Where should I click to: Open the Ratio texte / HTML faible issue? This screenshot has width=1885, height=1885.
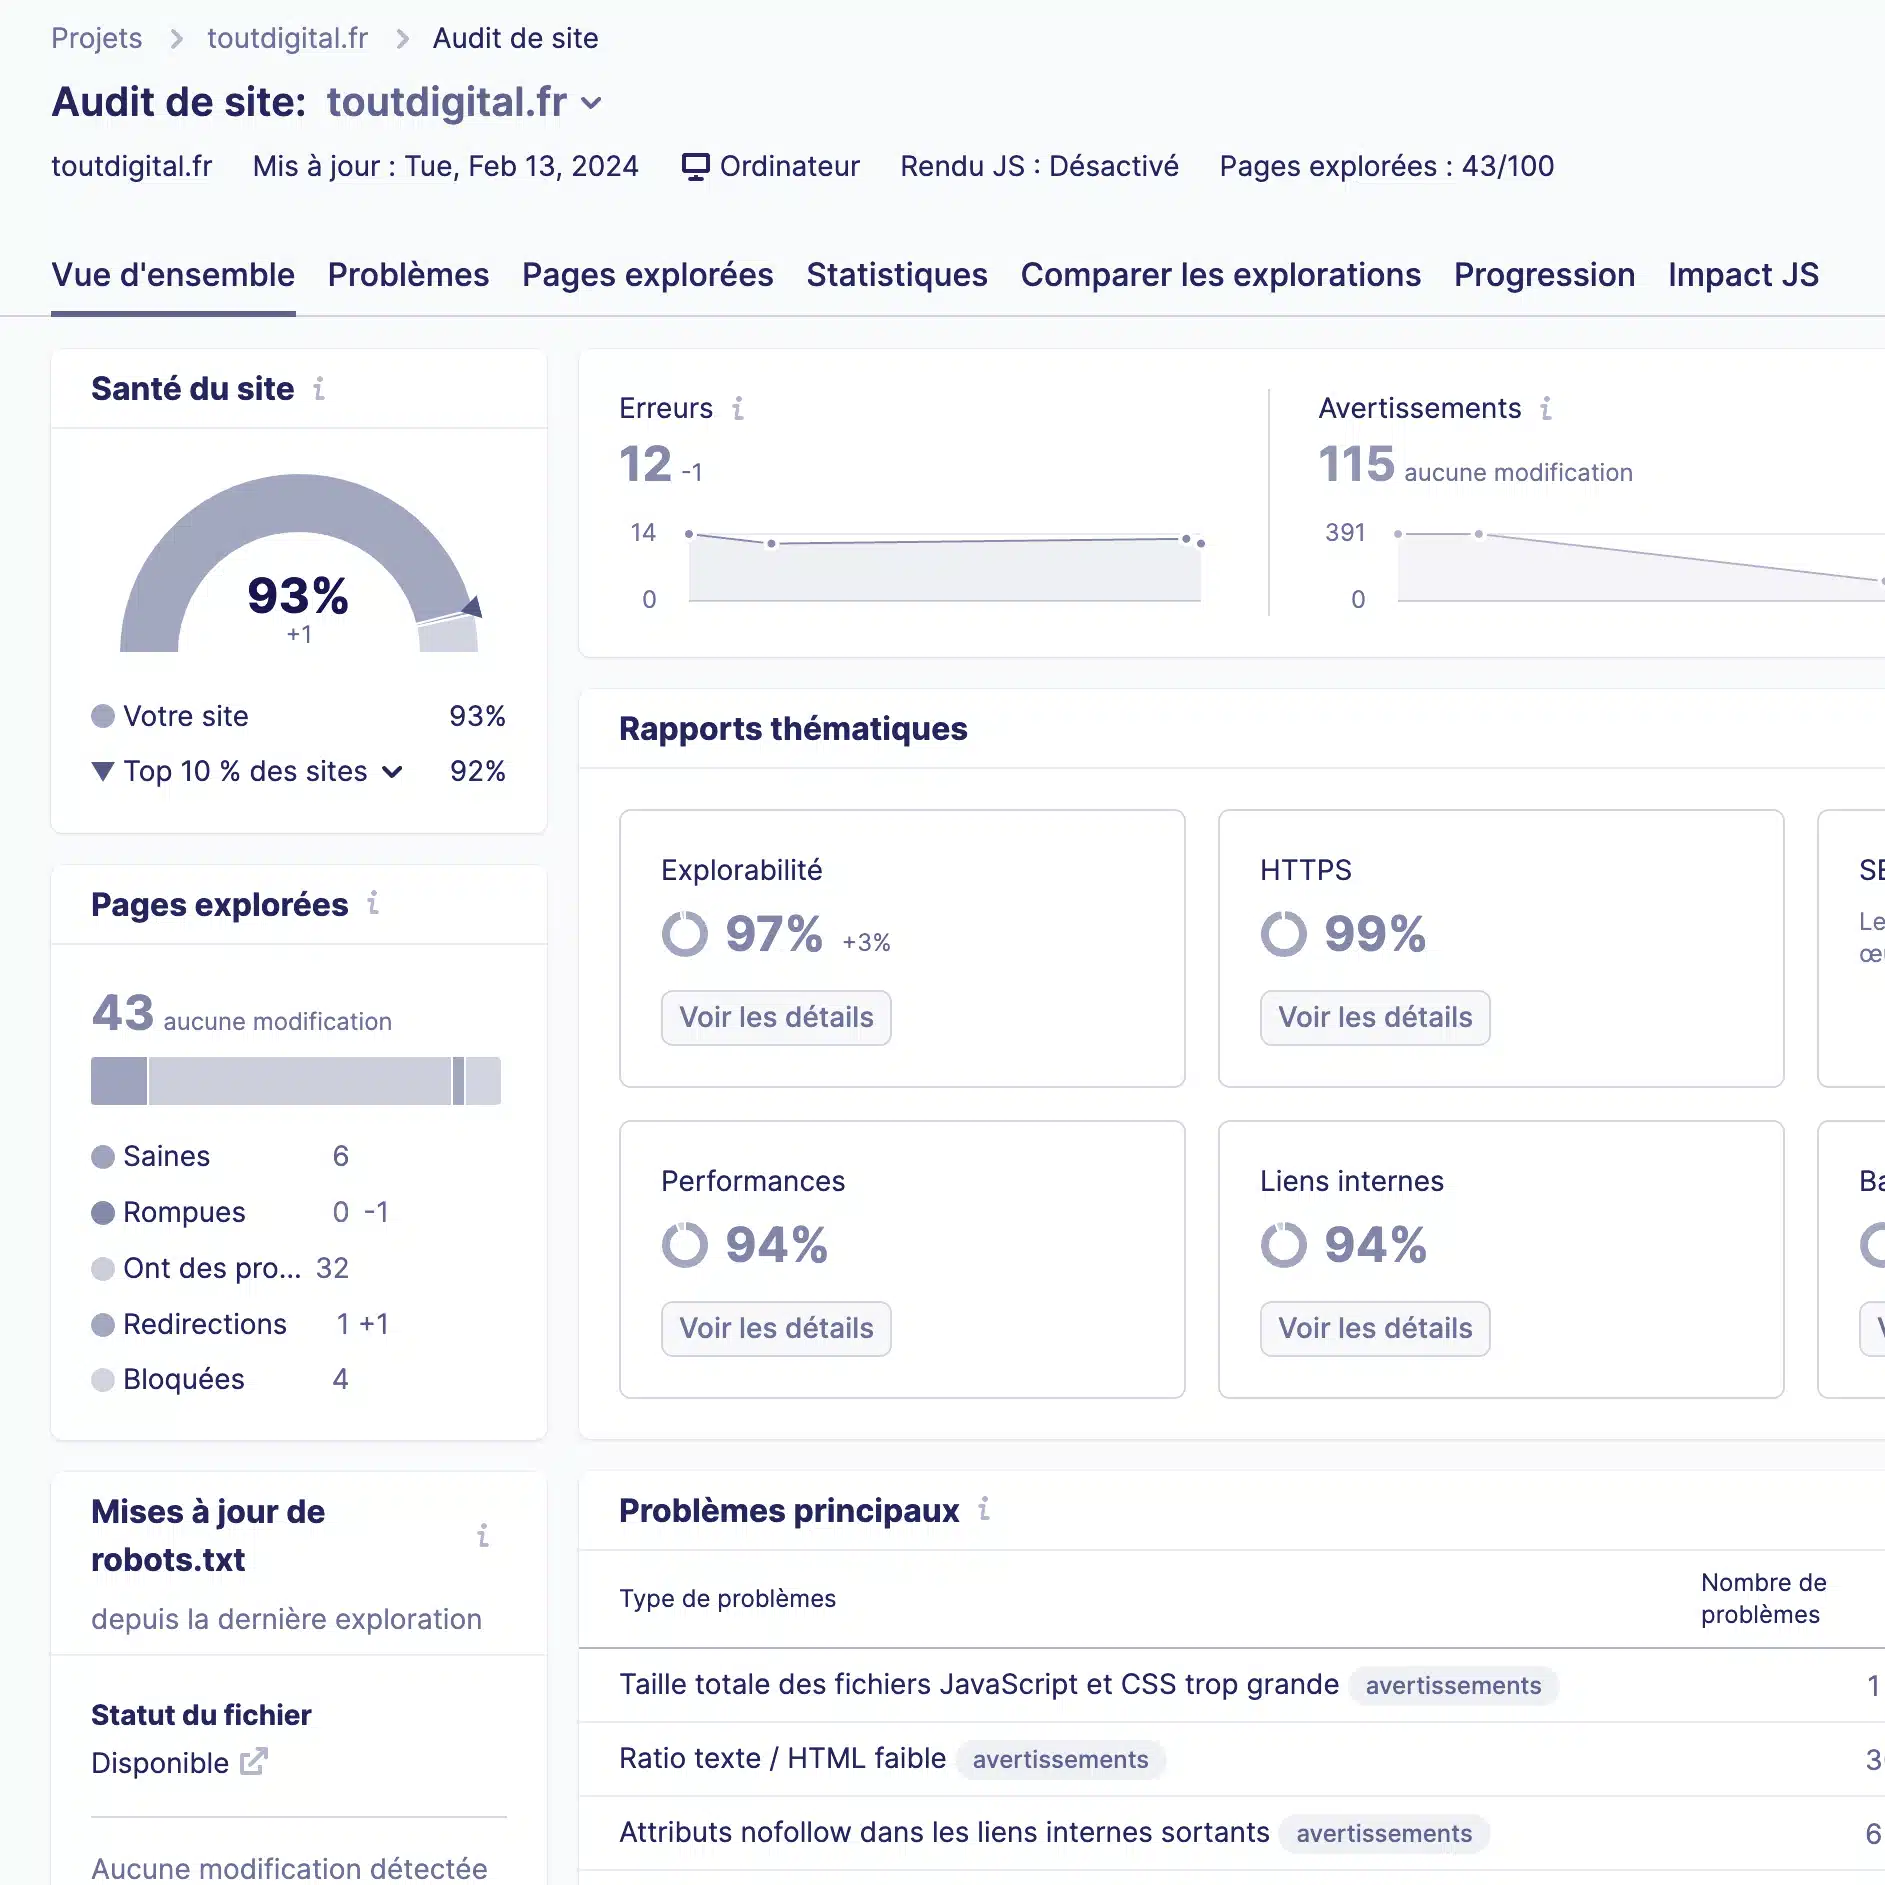click(x=782, y=1758)
